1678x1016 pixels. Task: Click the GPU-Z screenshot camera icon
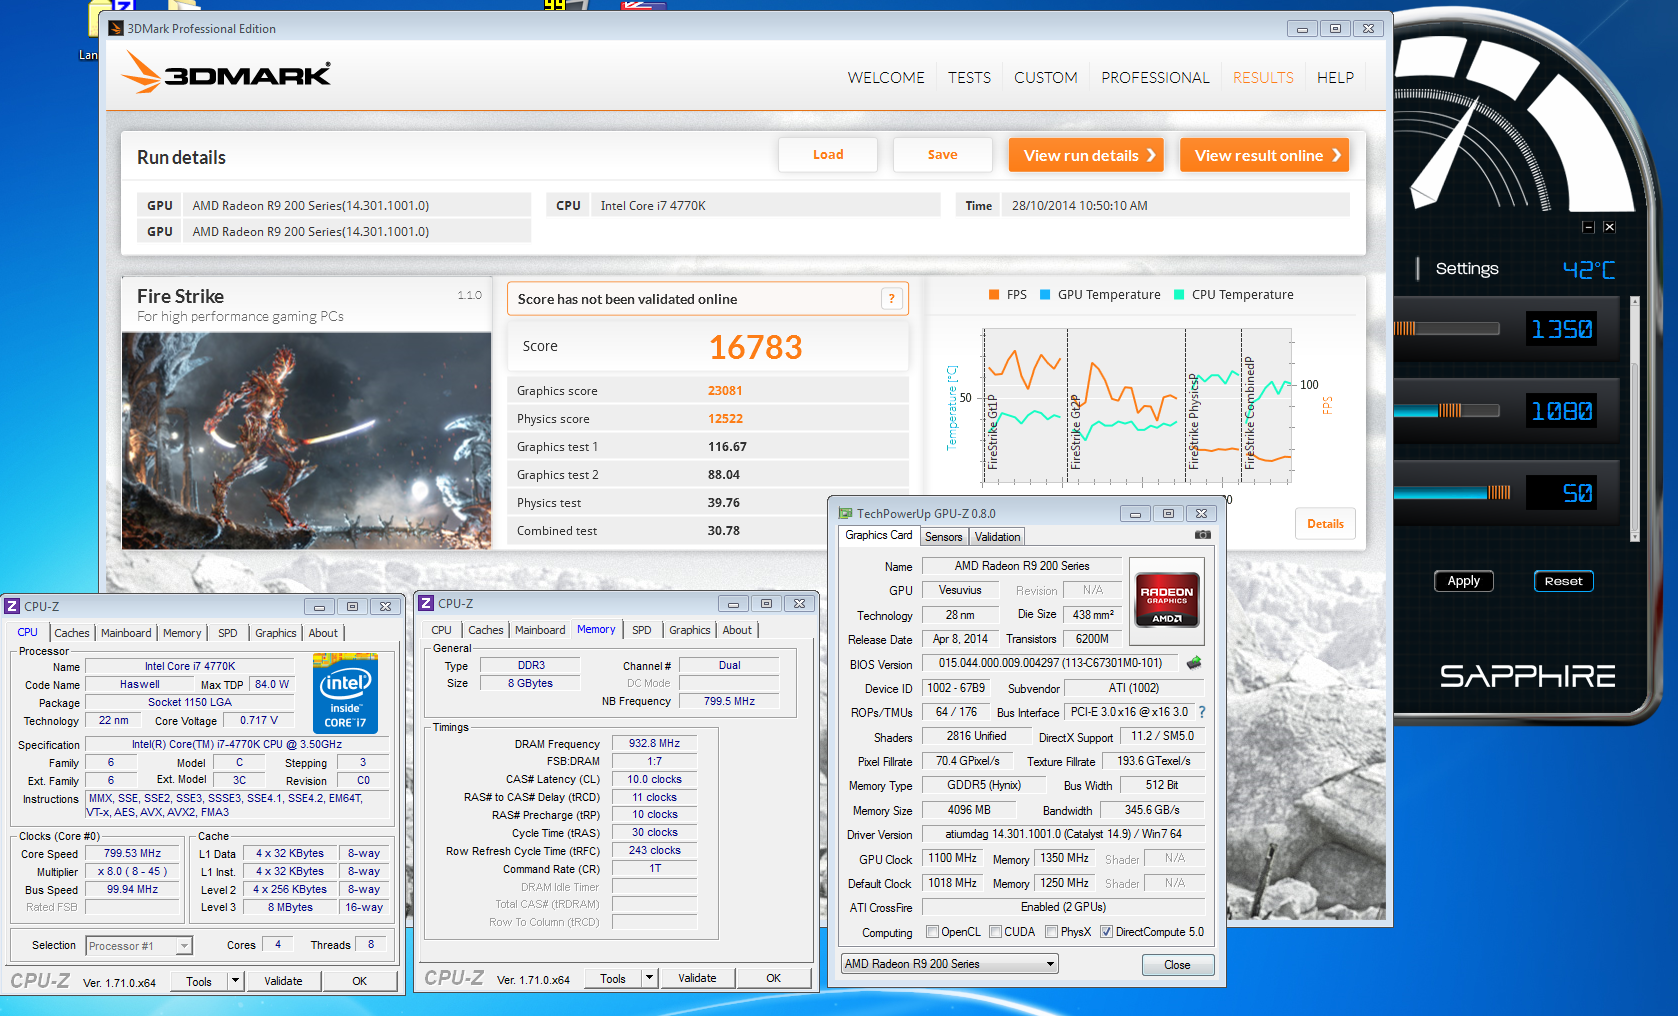pos(1202,535)
